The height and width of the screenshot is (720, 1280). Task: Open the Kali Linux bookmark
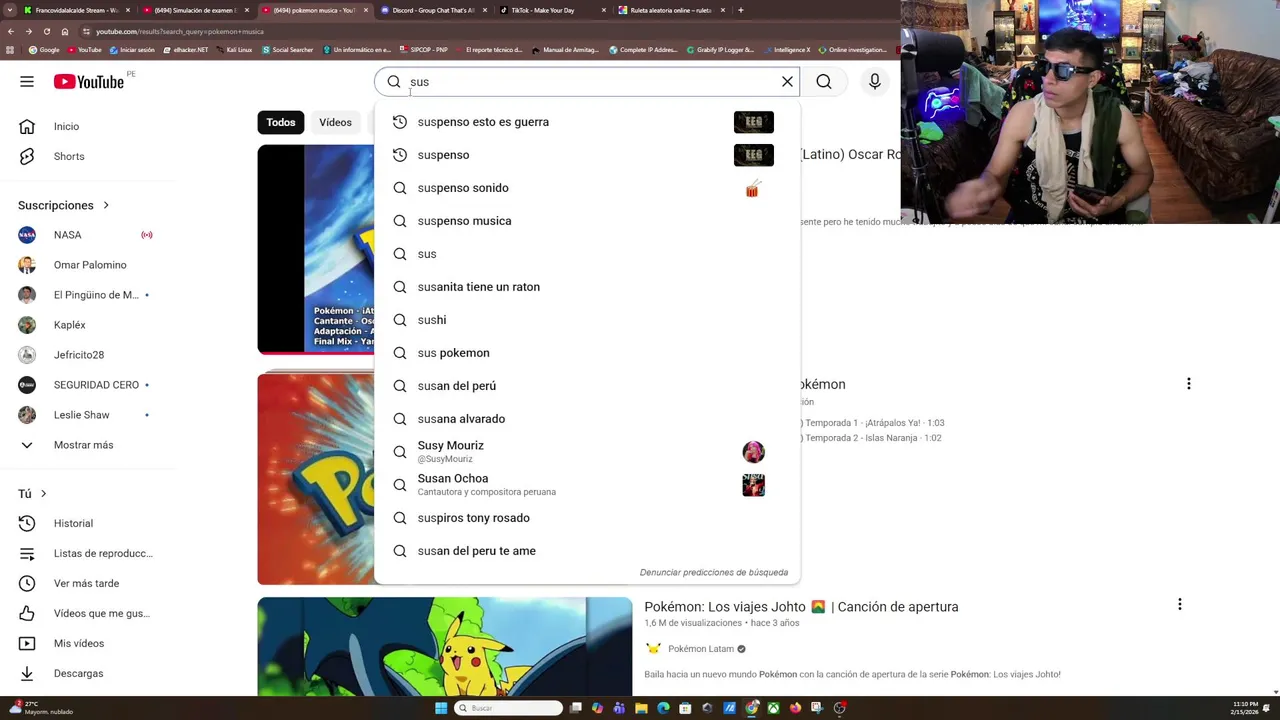point(235,50)
